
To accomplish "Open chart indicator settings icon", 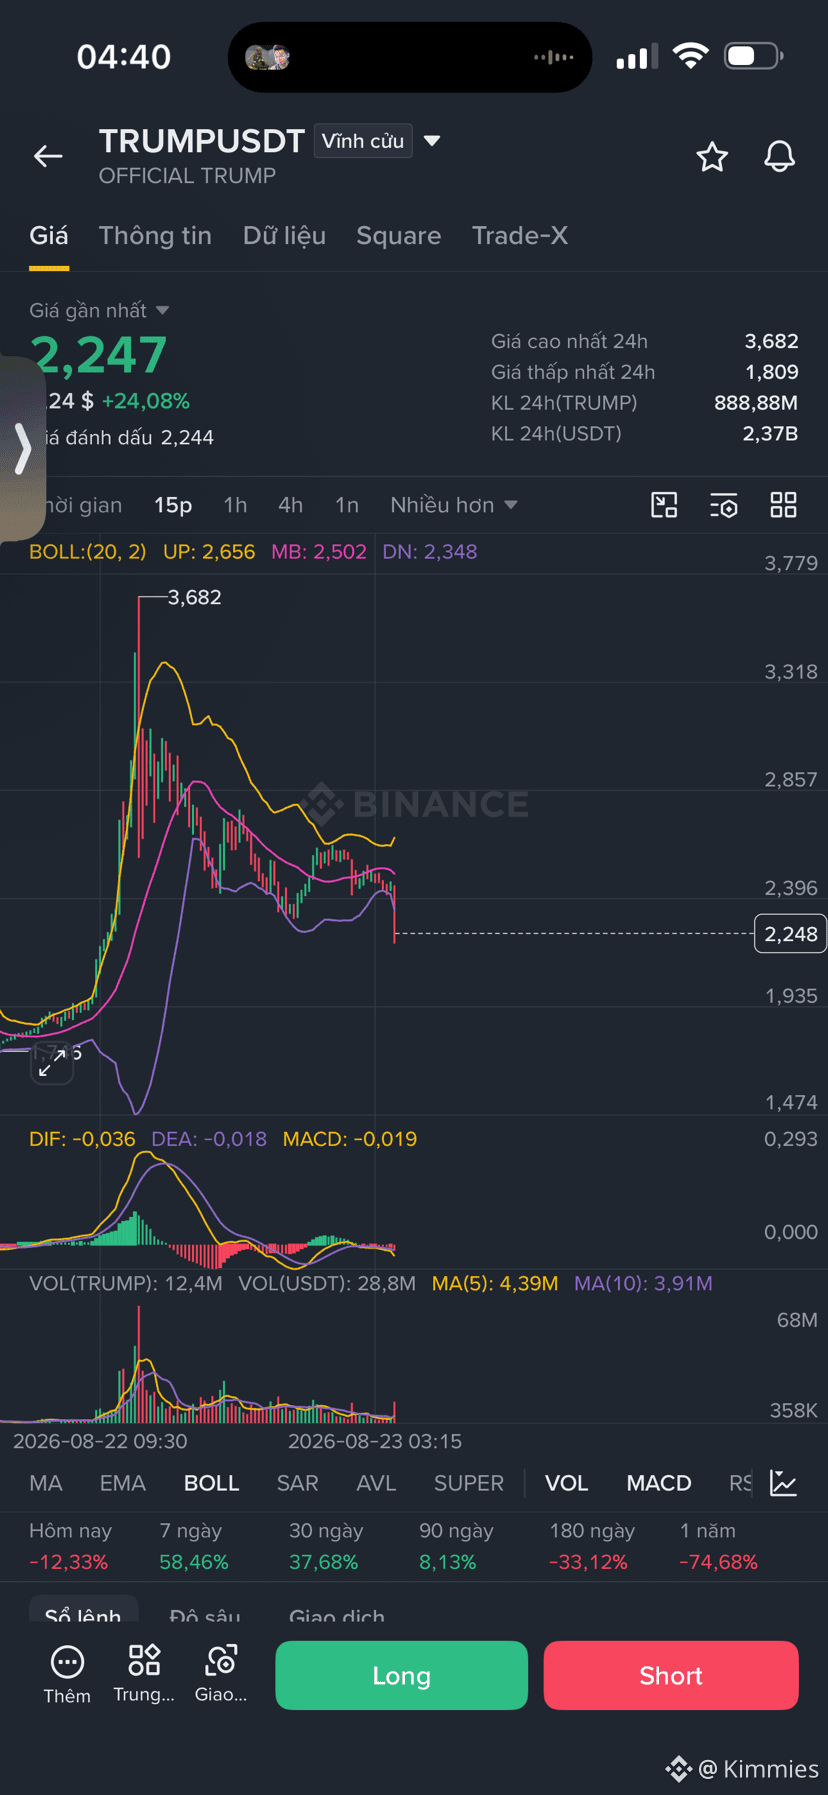I will coord(724,505).
